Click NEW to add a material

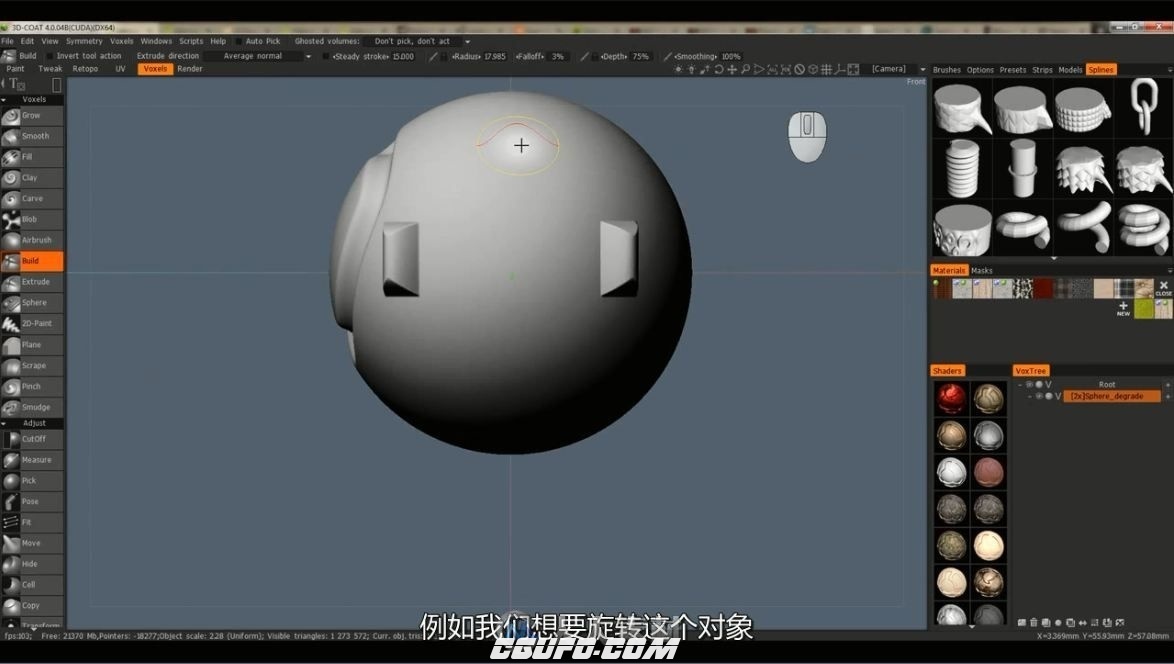click(x=1123, y=308)
